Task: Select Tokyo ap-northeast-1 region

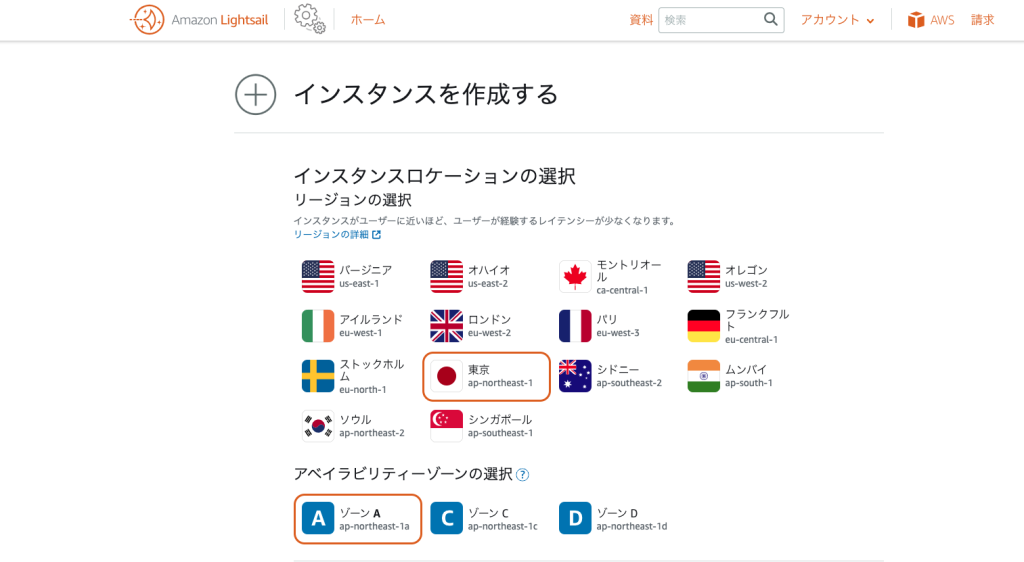Action: point(487,376)
